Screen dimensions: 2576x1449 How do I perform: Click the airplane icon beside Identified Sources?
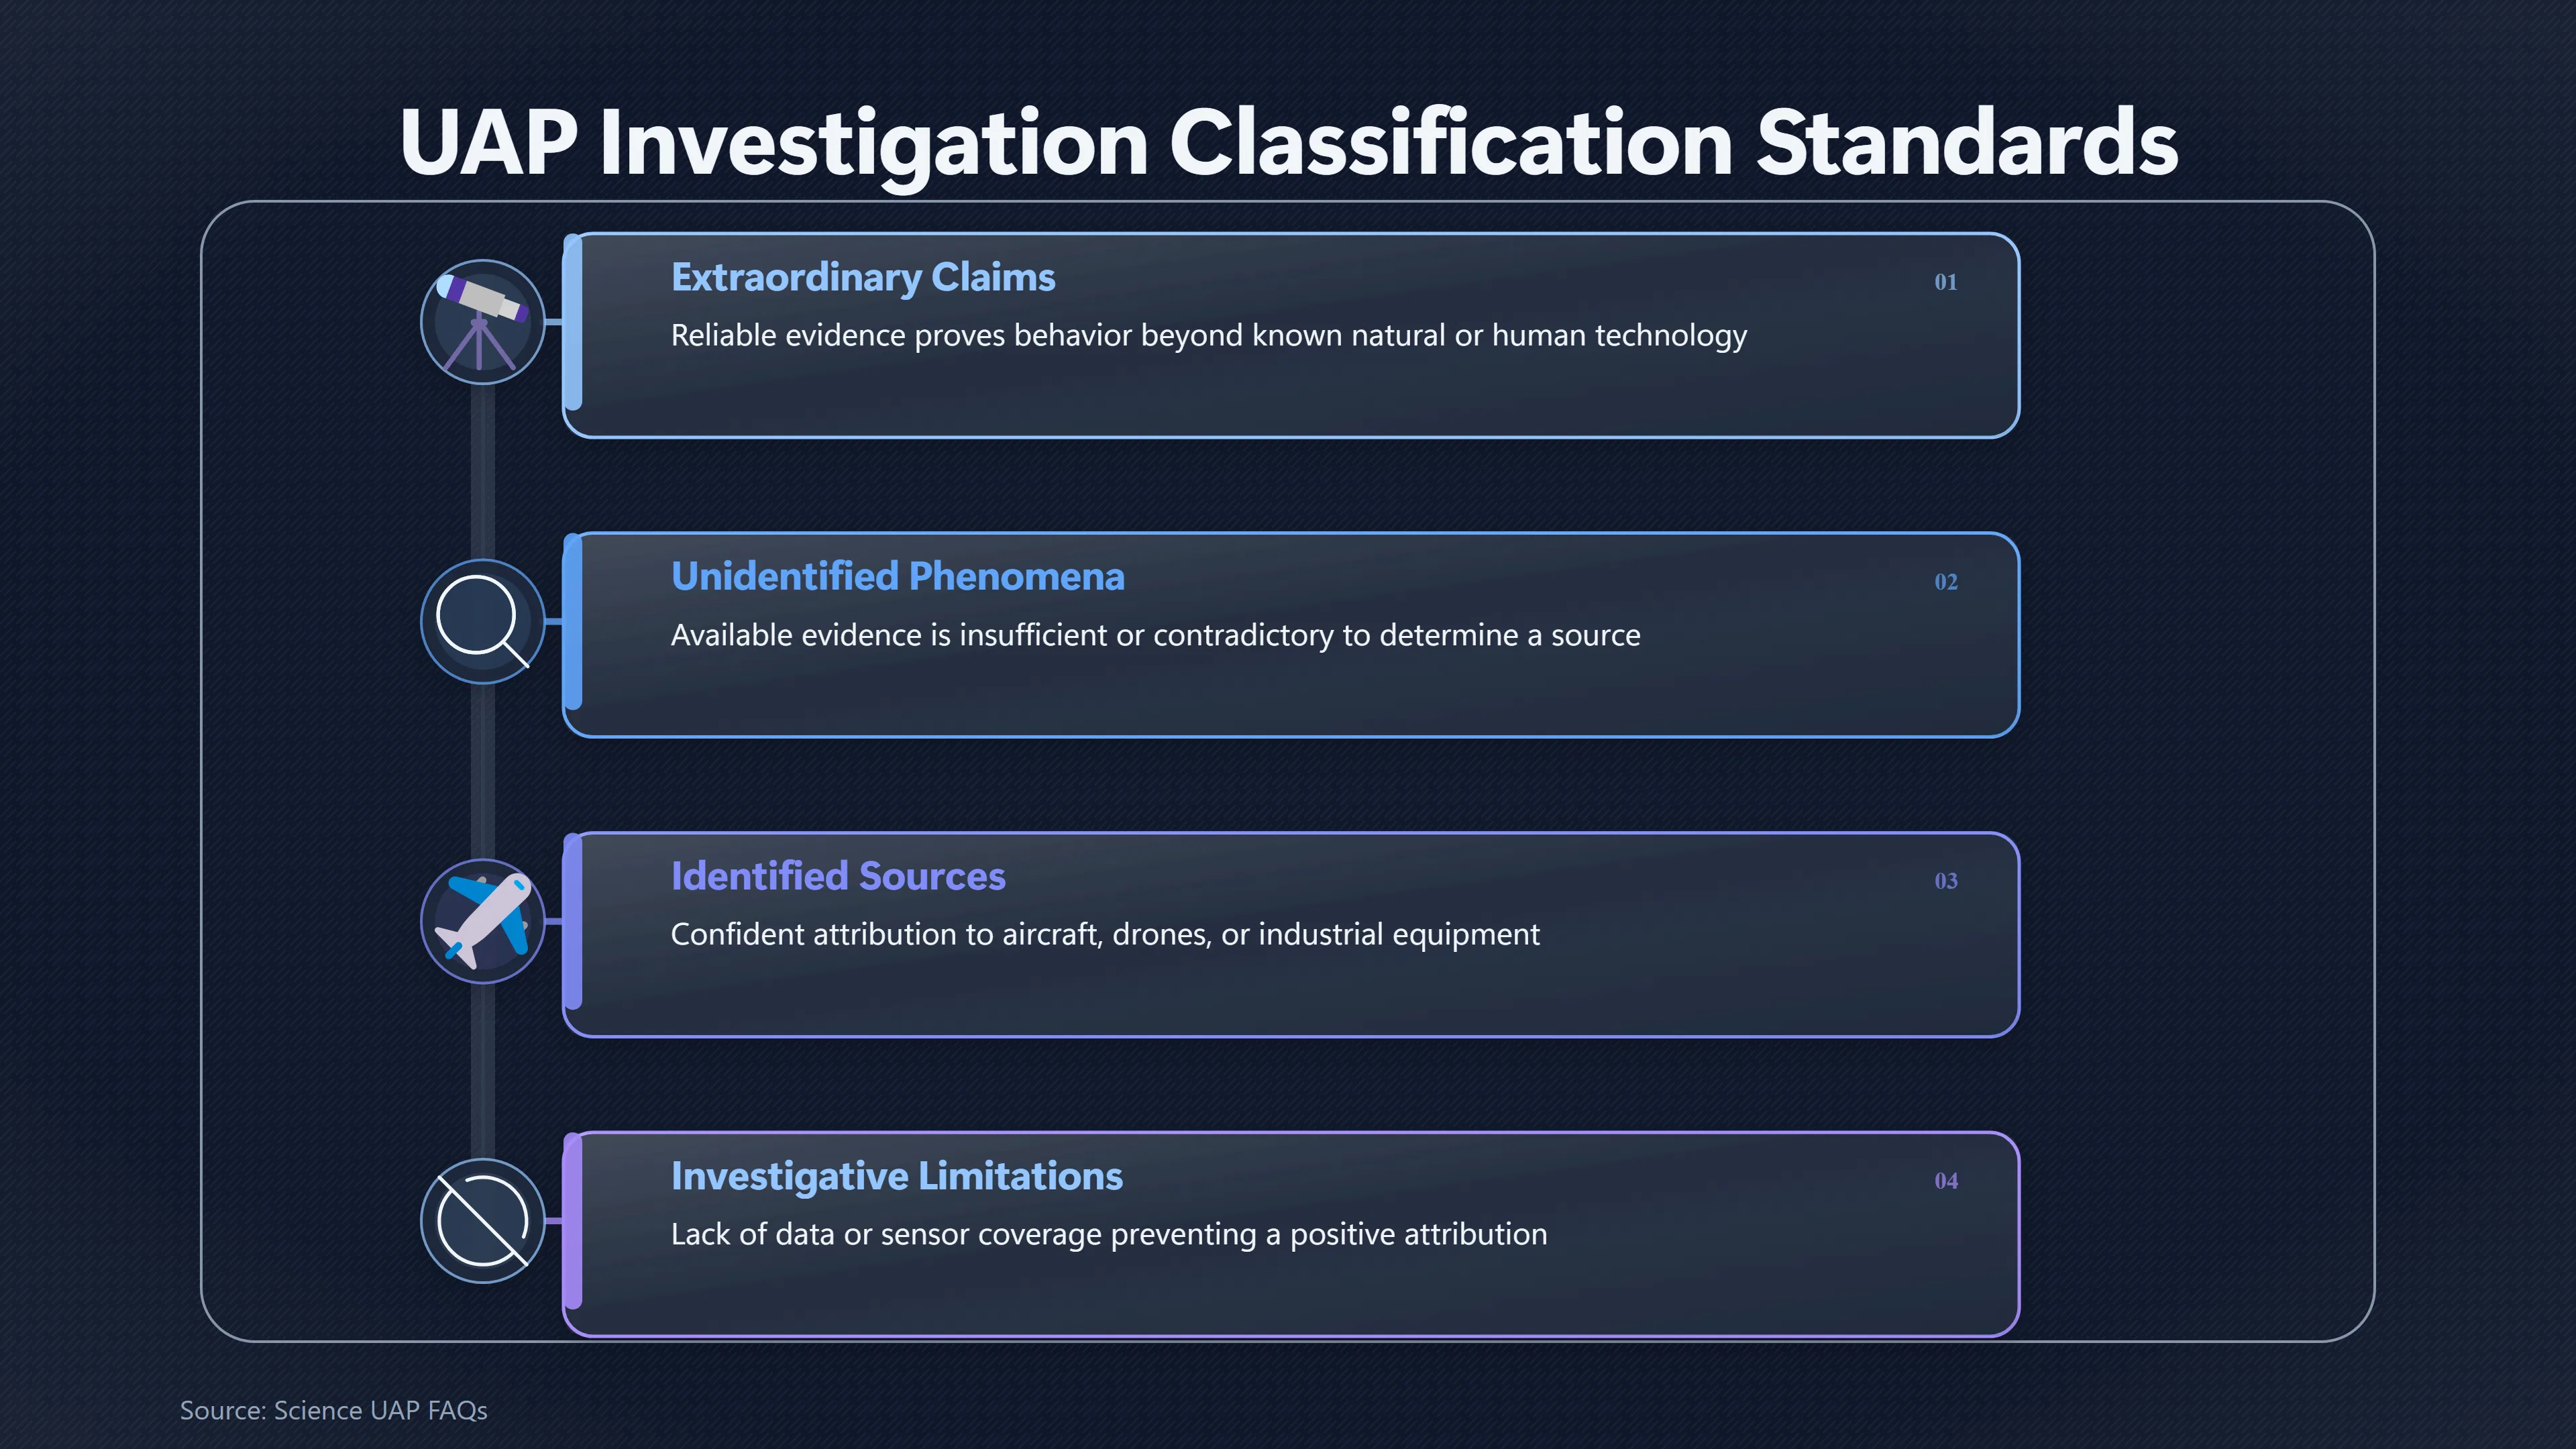(x=482, y=921)
